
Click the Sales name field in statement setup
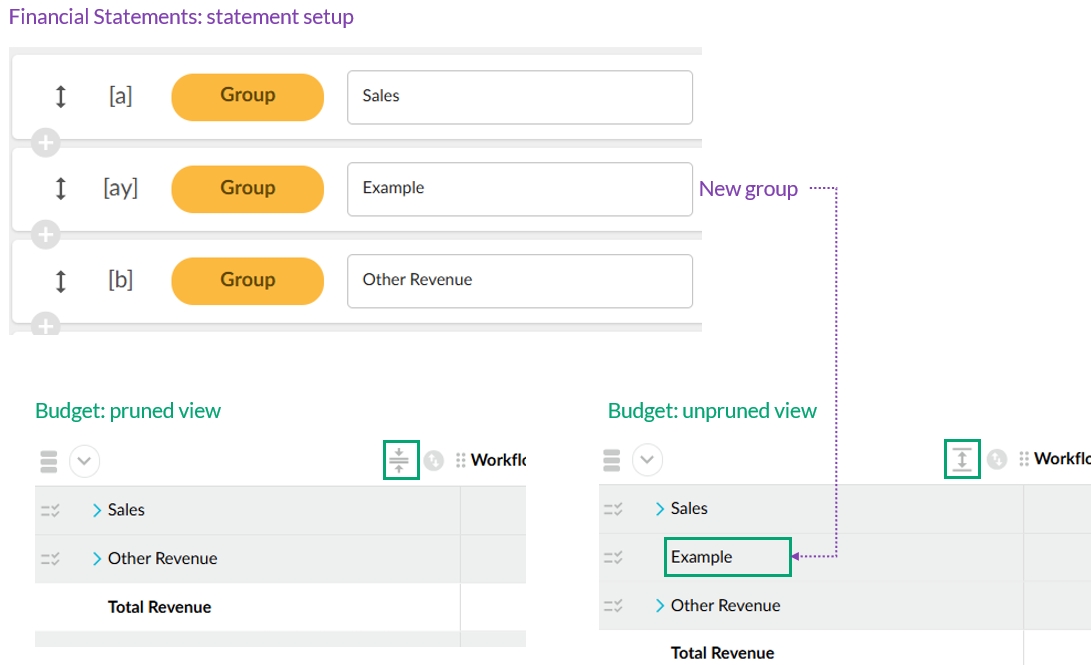[x=519, y=97]
